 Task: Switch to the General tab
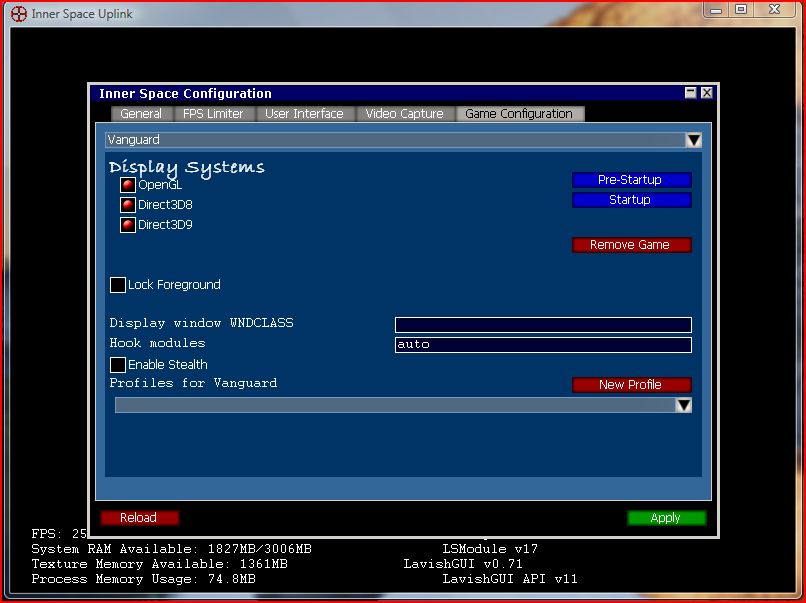(x=140, y=113)
